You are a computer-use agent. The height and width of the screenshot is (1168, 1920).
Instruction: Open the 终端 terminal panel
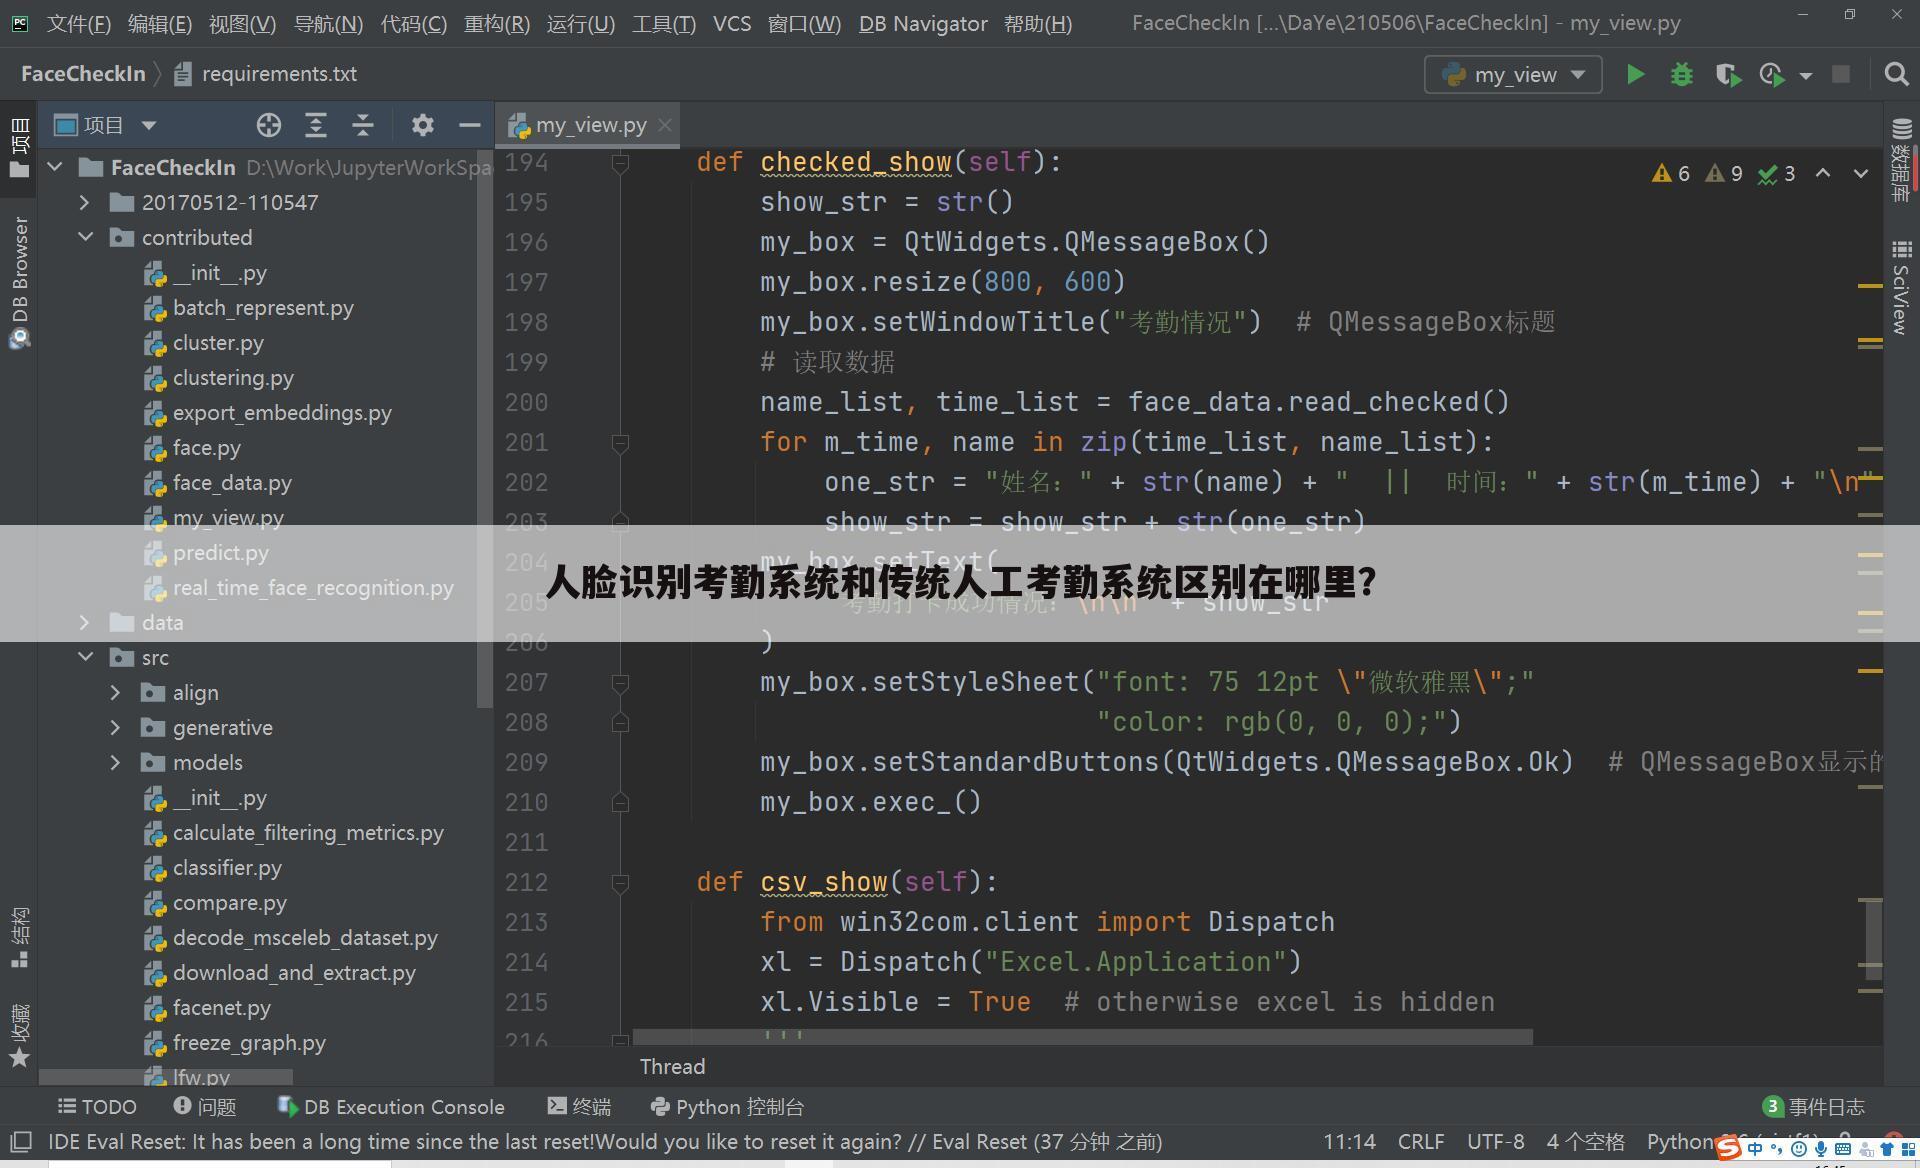click(580, 1107)
